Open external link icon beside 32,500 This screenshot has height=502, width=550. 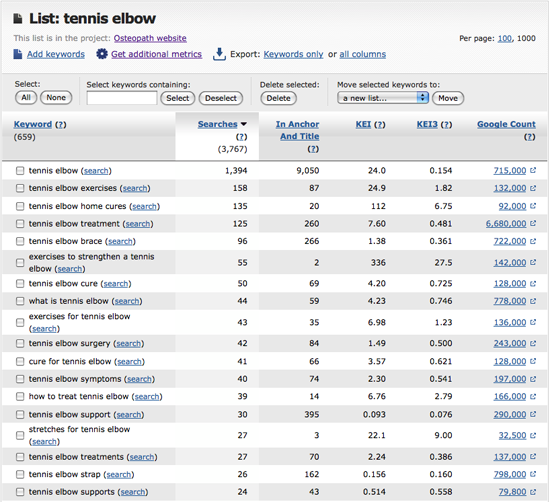[x=533, y=435]
